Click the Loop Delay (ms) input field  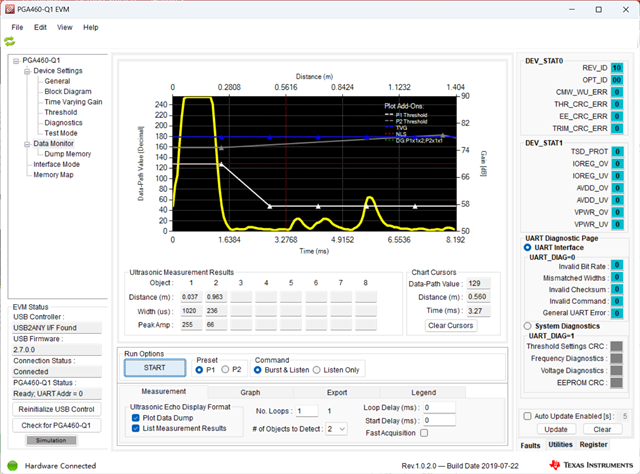[439, 407]
